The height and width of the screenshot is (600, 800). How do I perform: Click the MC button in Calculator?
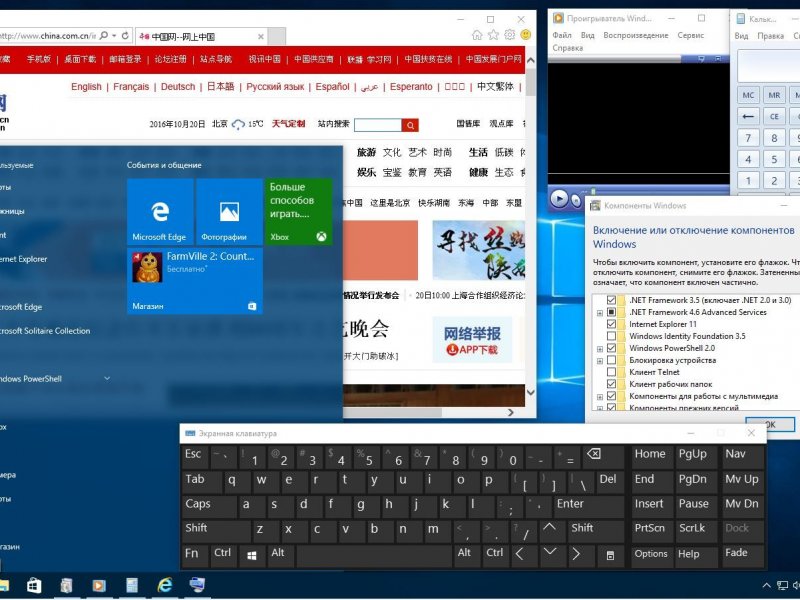pos(748,95)
